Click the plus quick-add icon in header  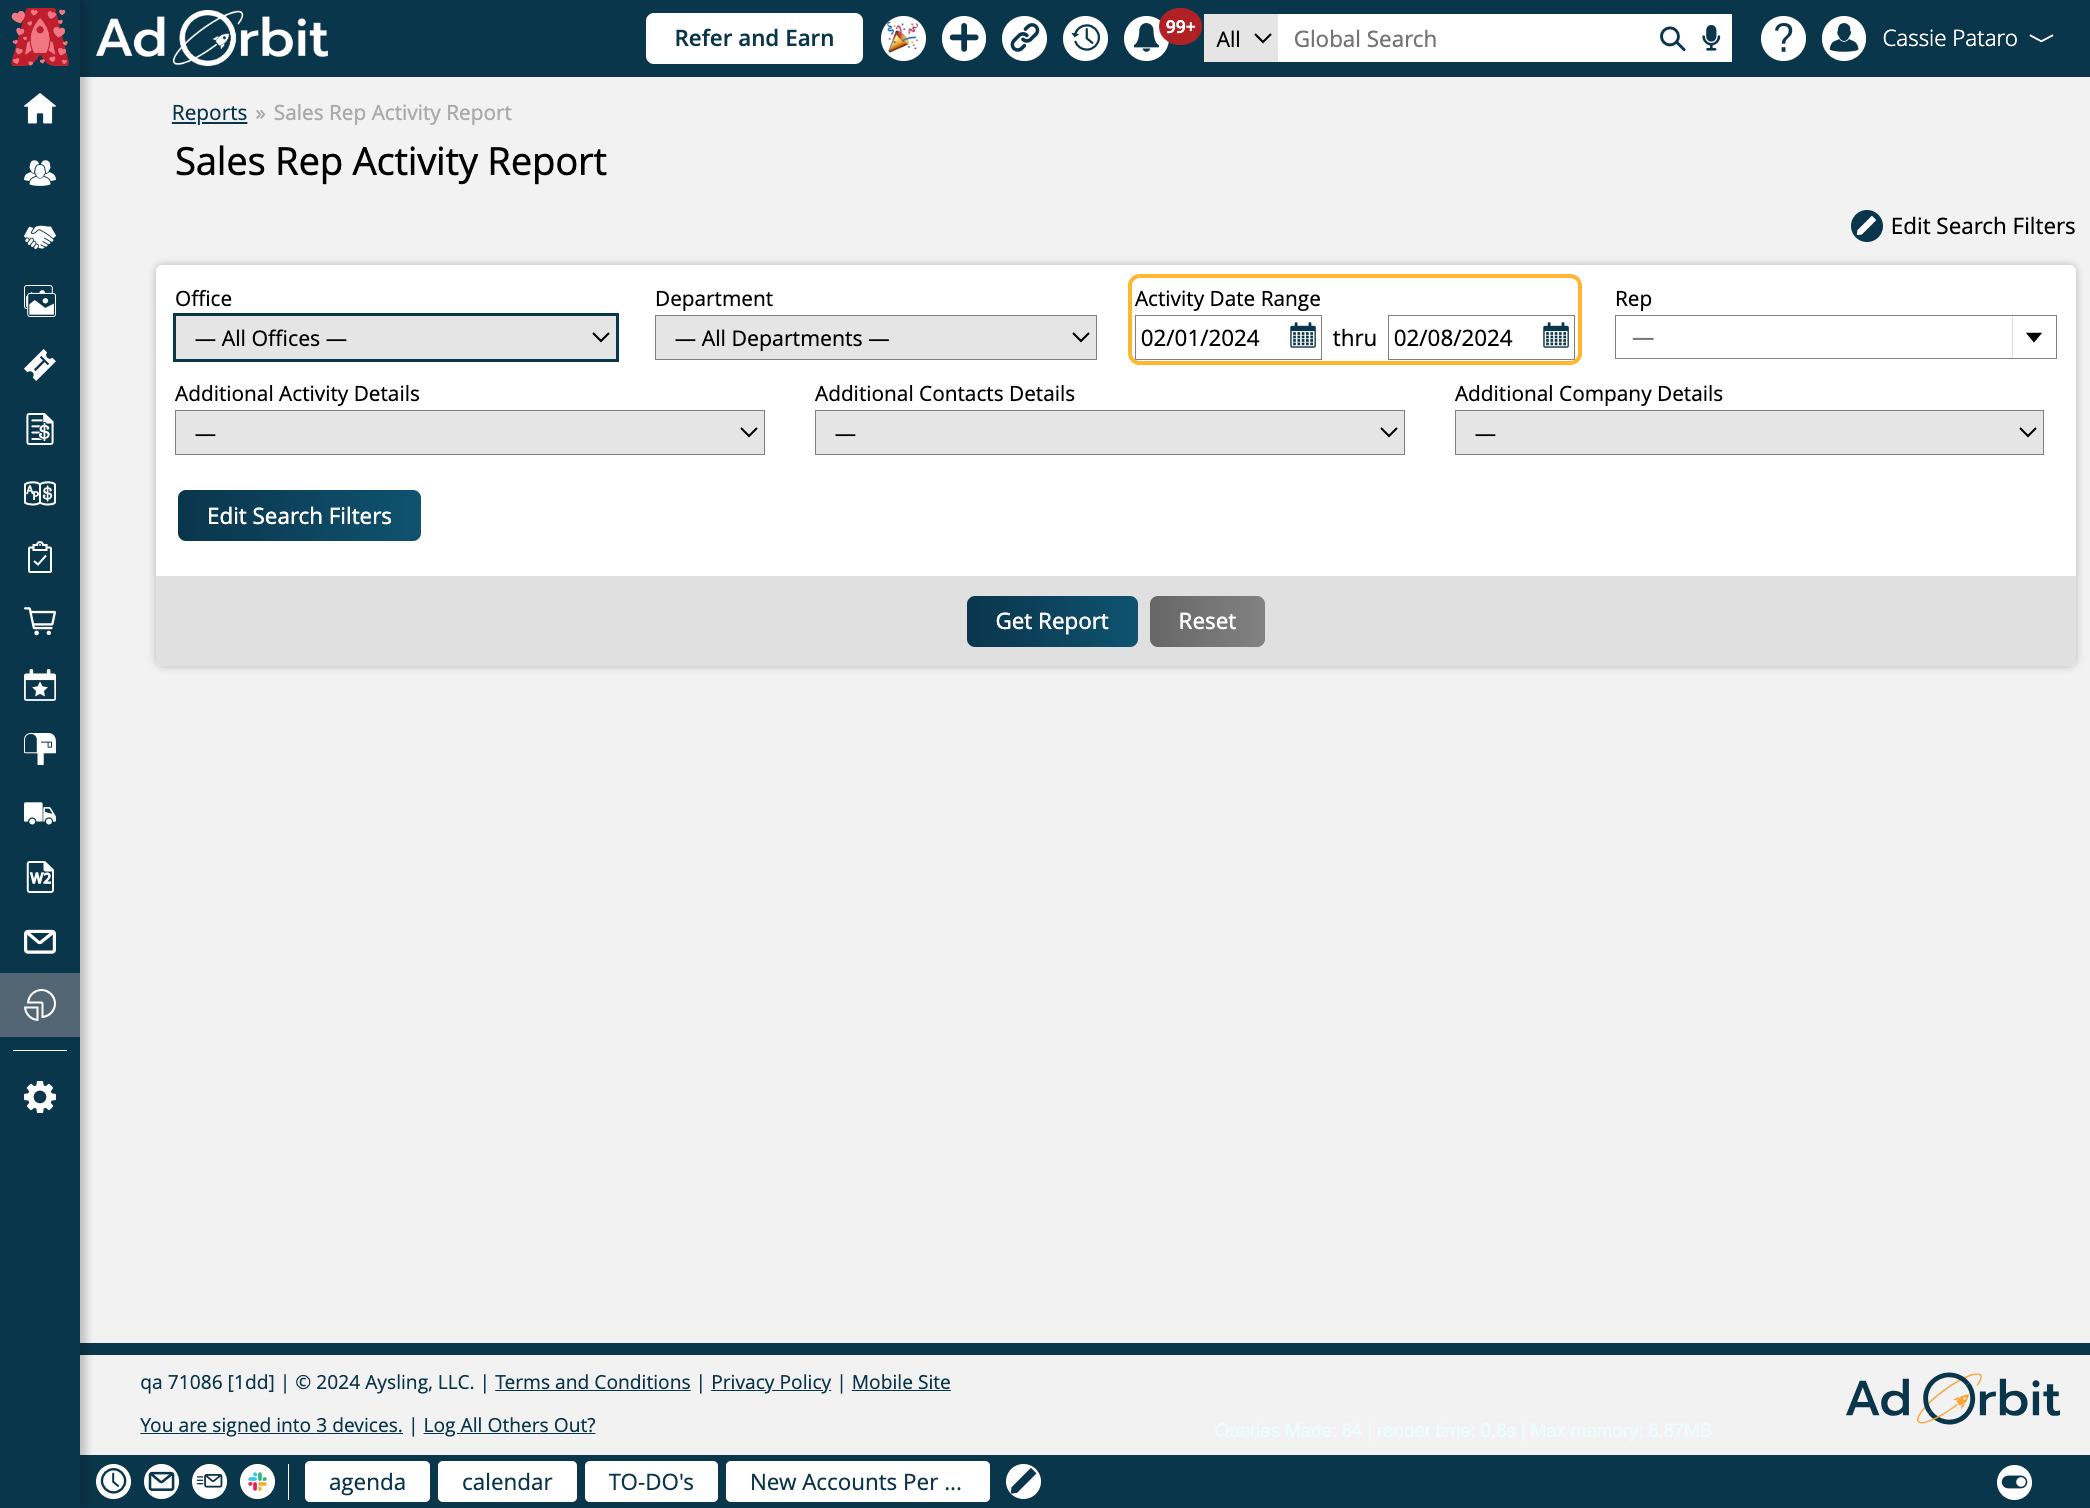click(963, 38)
